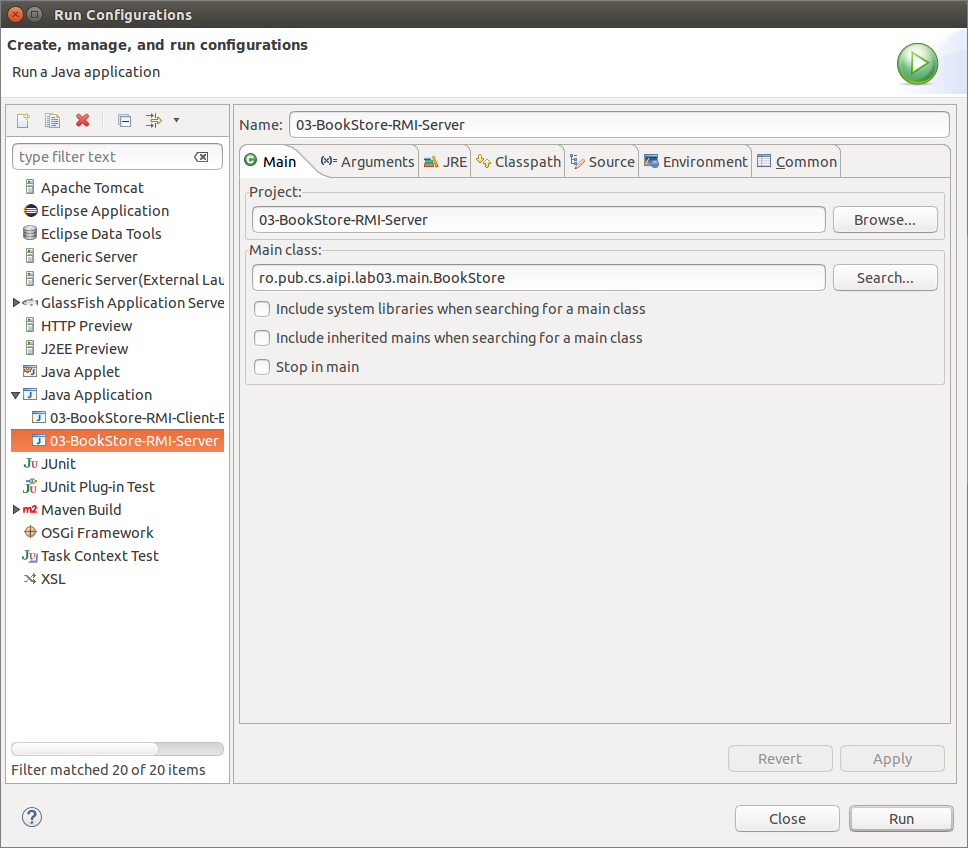Expand the GlassFish Application Server node
Viewport: 968px width, 848px height.
pos(16,302)
